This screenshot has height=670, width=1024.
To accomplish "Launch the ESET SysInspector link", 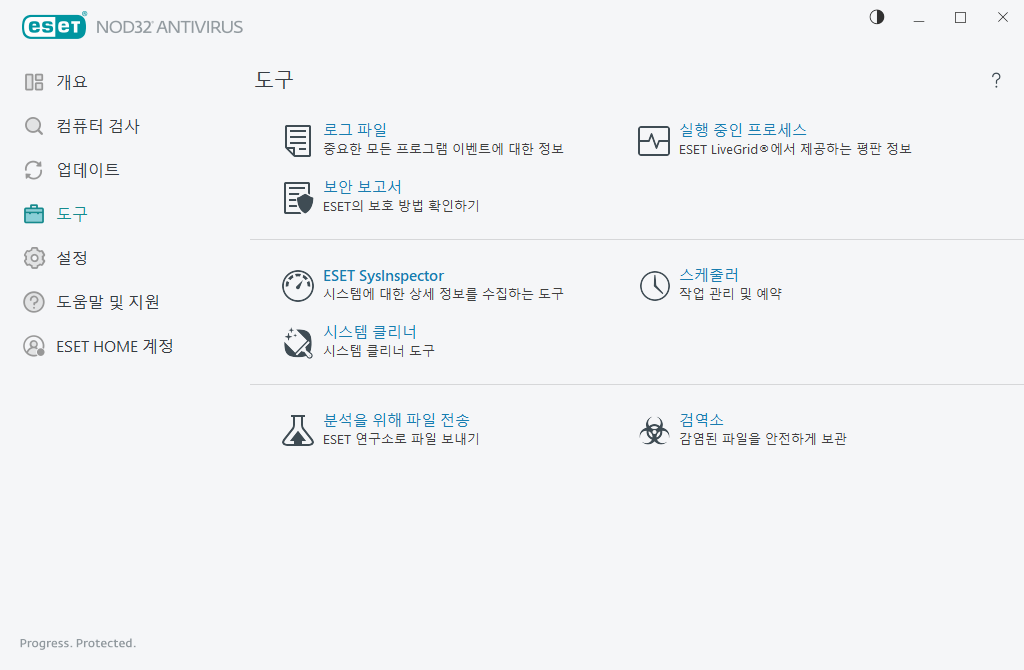I will pyautogui.click(x=383, y=276).
